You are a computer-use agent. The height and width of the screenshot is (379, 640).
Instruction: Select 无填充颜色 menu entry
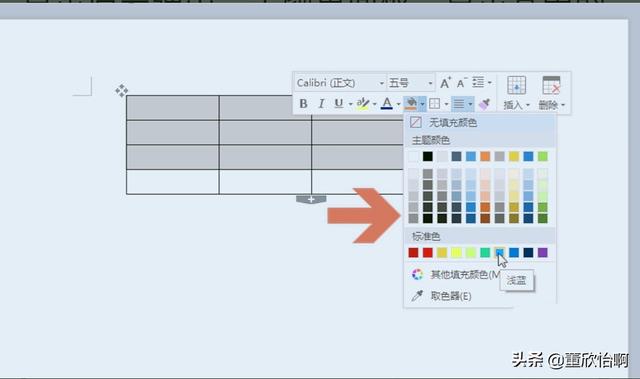coord(480,122)
